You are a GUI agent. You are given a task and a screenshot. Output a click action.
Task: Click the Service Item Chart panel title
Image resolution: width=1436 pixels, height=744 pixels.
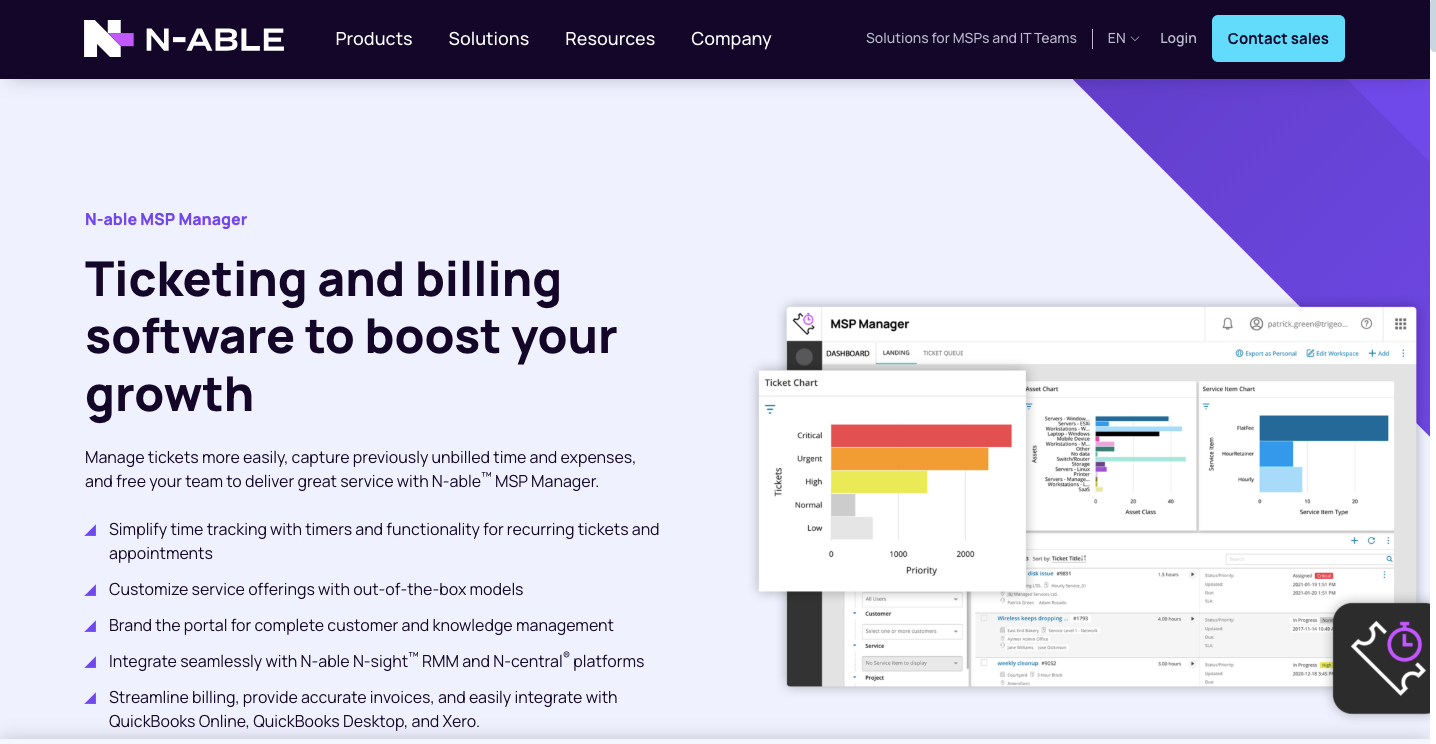(x=1228, y=389)
